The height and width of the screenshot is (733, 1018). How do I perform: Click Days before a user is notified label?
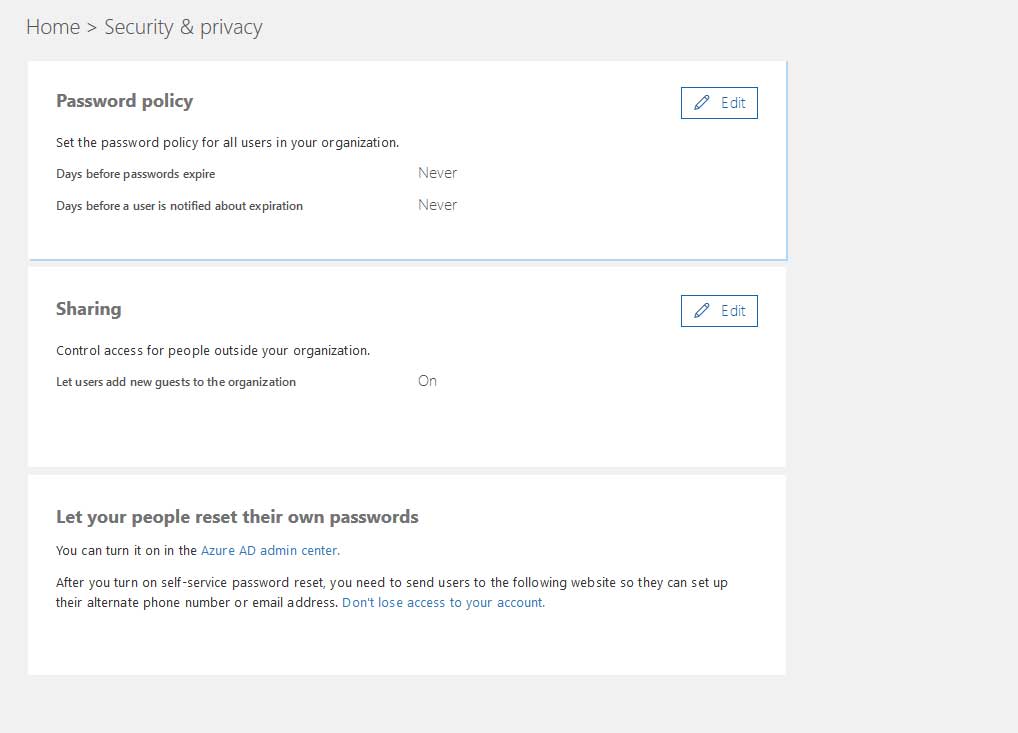point(179,206)
